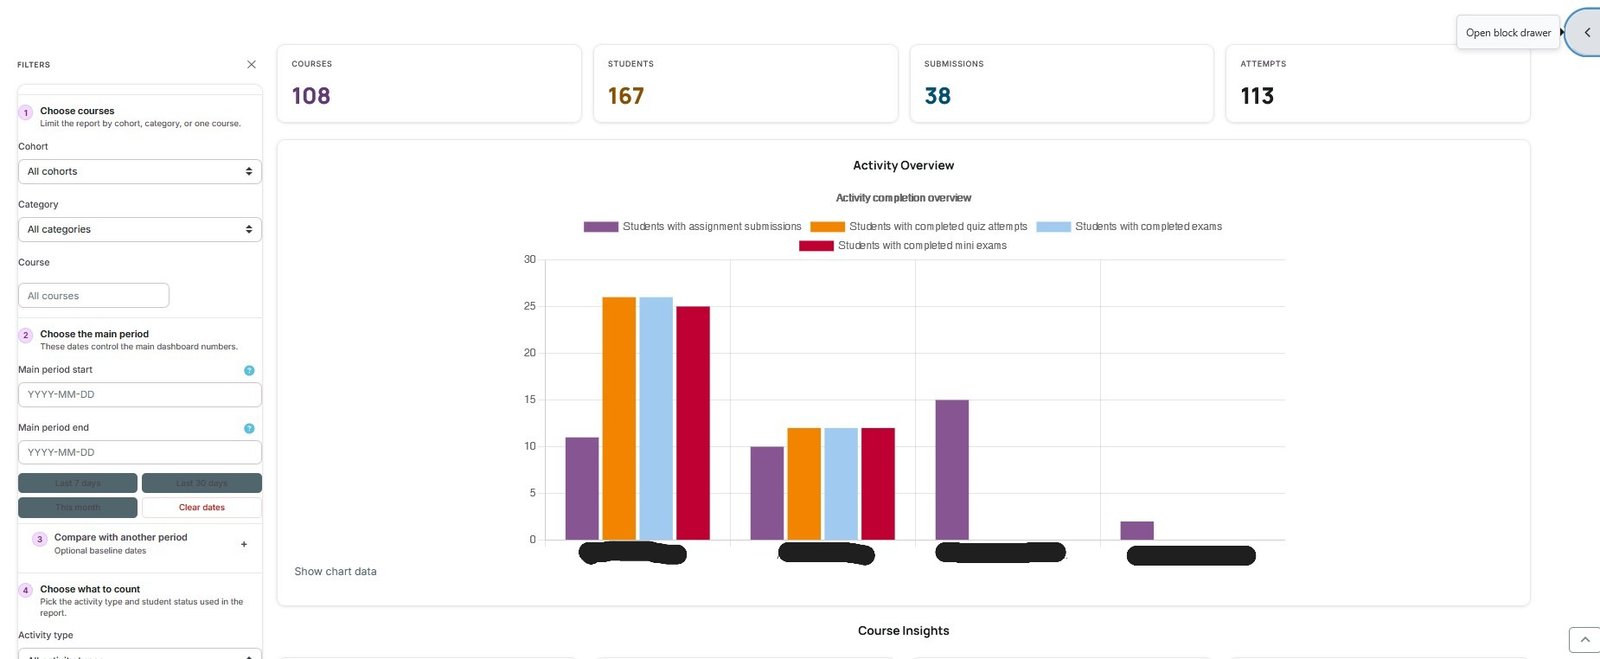Toggle Students with completed exams legend swatch
Viewport: 1600px width, 659px height.
(1054, 227)
